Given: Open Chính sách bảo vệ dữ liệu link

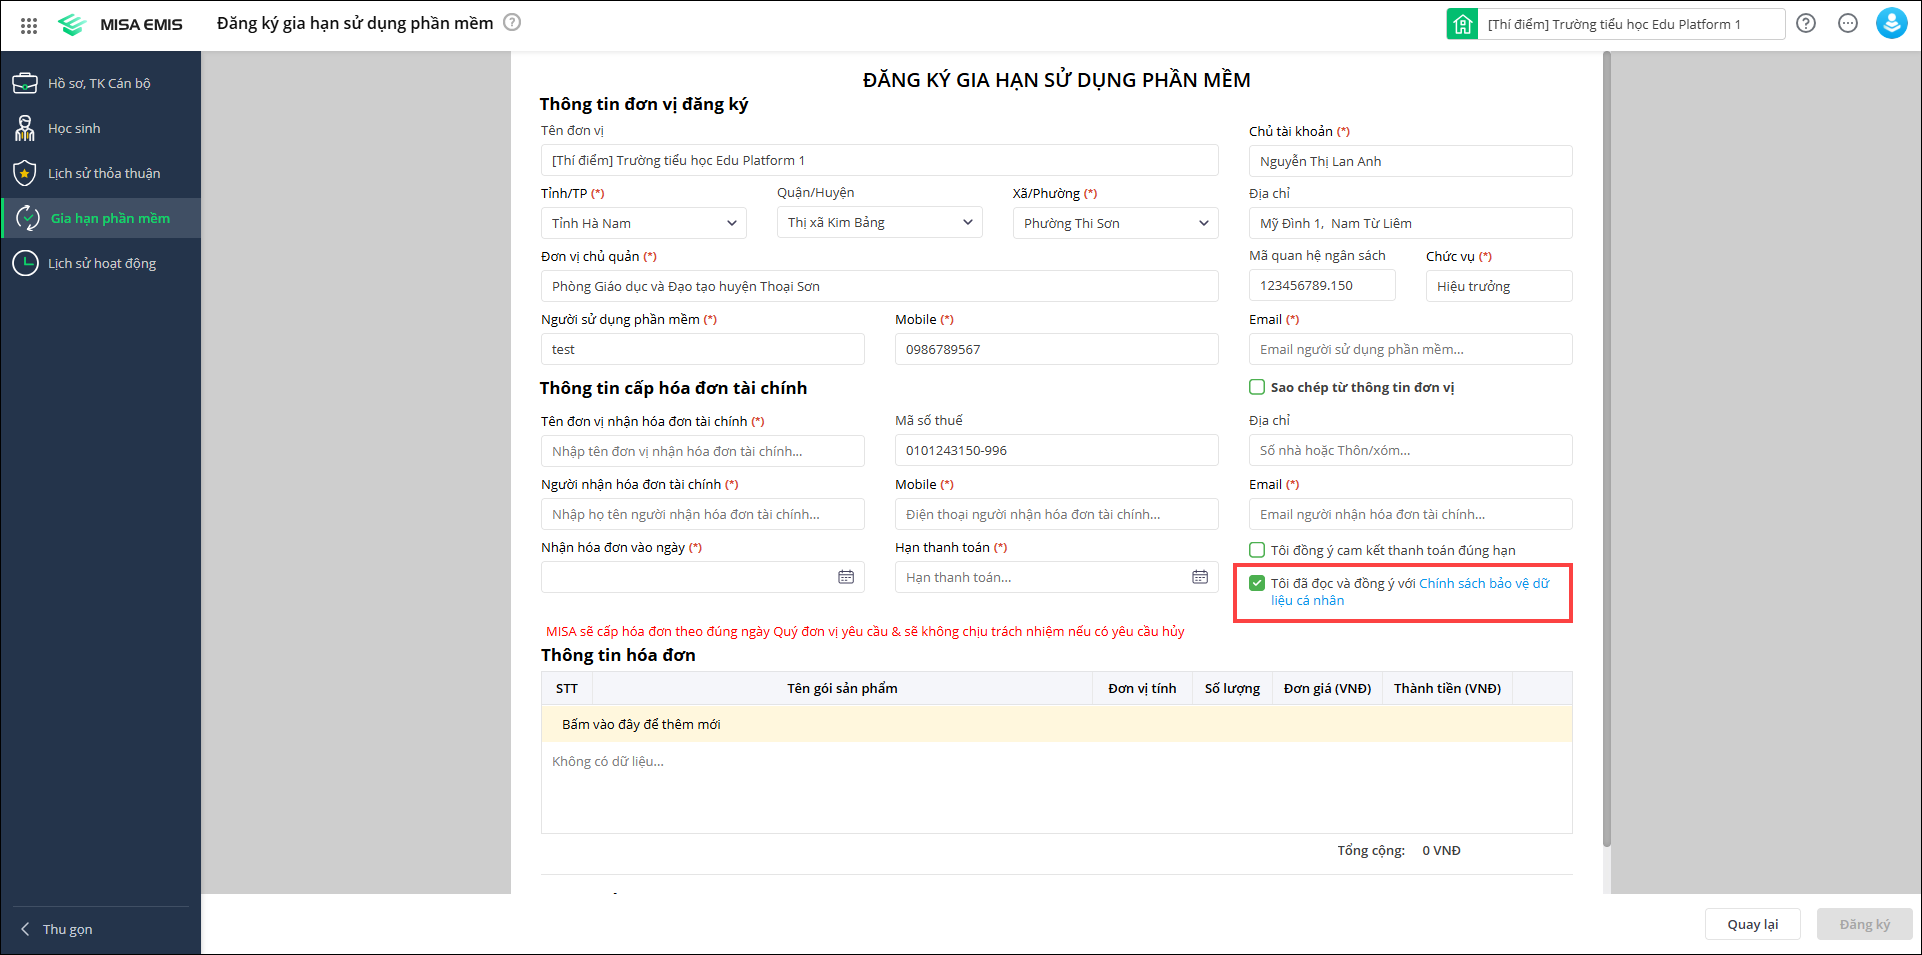Looking at the screenshot, I should 1483,583.
